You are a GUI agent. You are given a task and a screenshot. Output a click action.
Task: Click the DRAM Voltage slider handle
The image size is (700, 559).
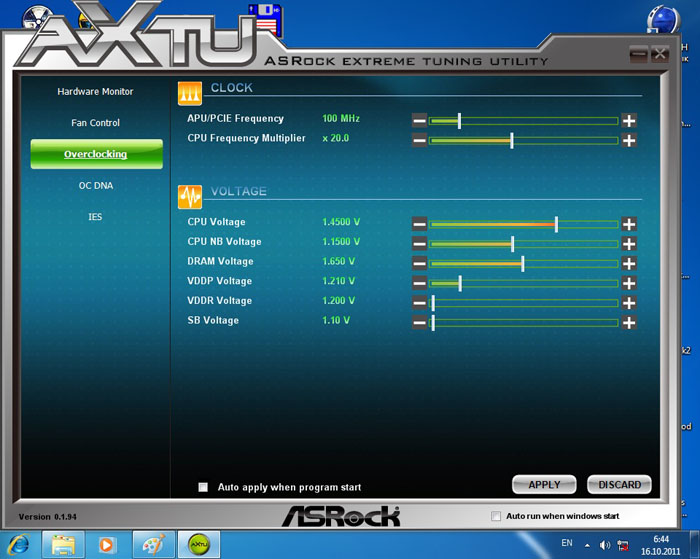click(523, 263)
